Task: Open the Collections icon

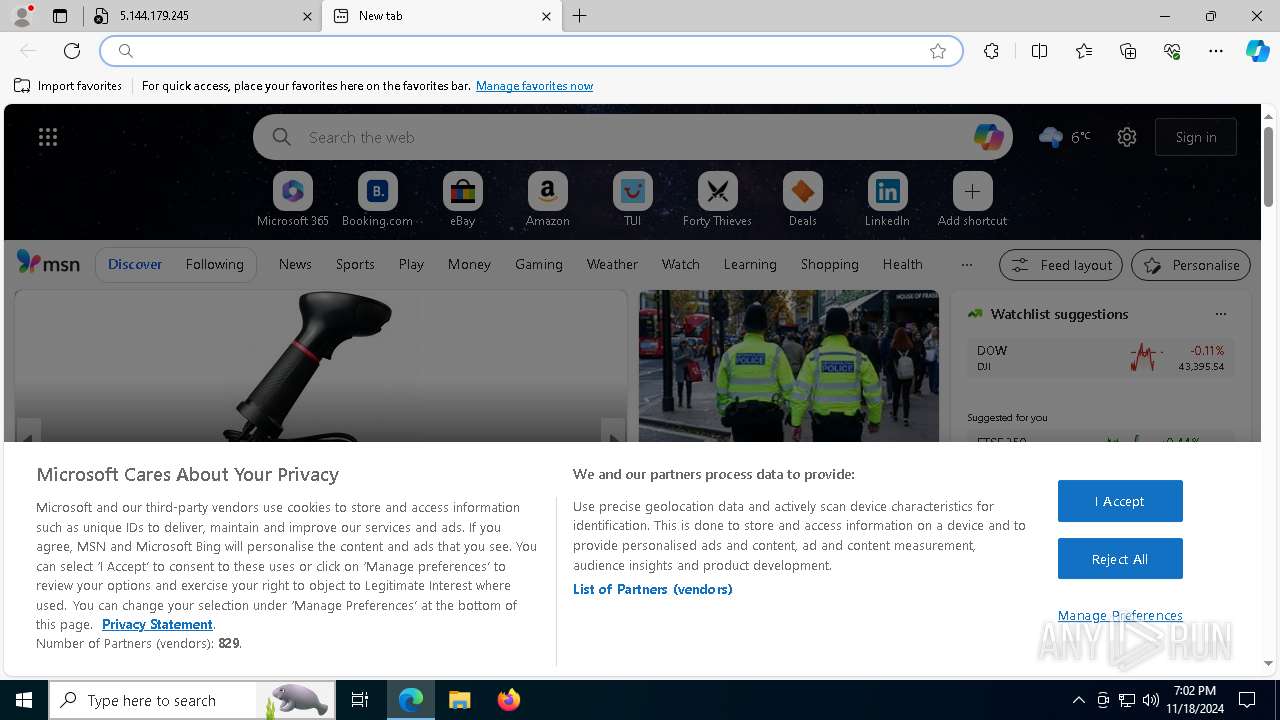Action: click(1128, 51)
